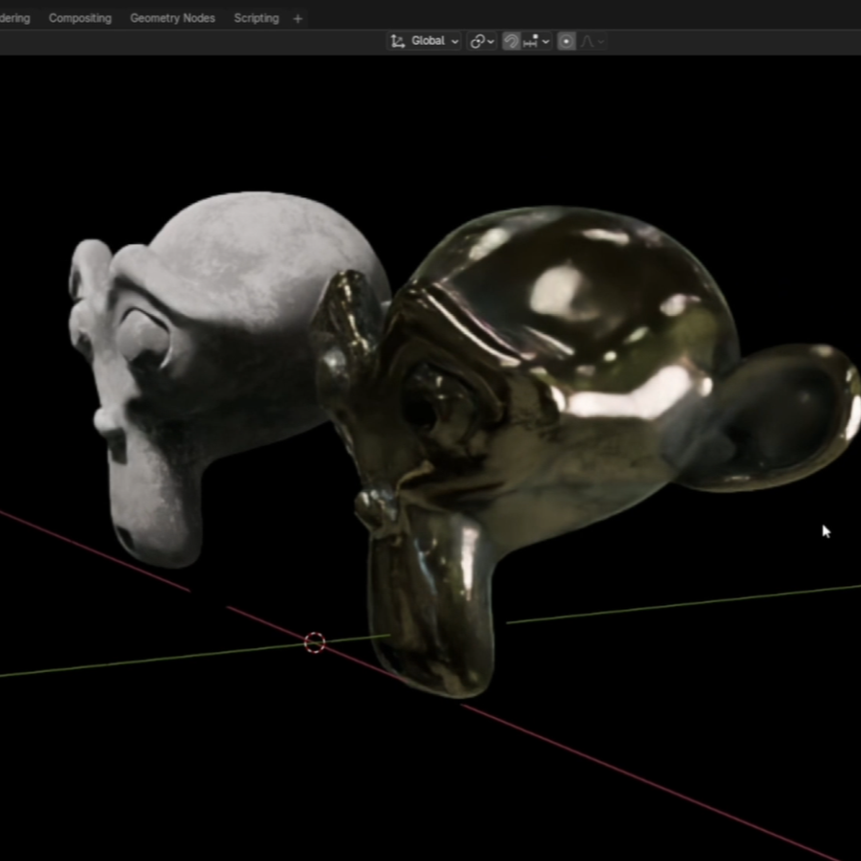This screenshot has width=861, height=861.
Task: Select the partially visible Rendering workspace tab
Action: pyautogui.click(x=15, y=18)
